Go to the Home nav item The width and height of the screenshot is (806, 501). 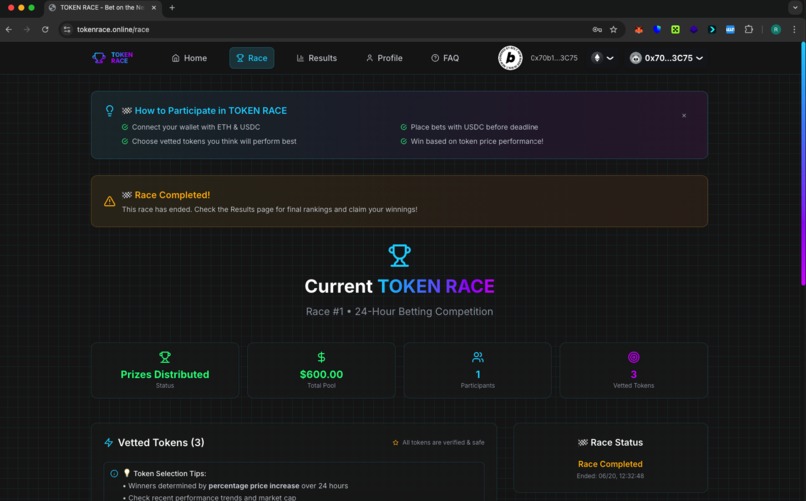189,58
